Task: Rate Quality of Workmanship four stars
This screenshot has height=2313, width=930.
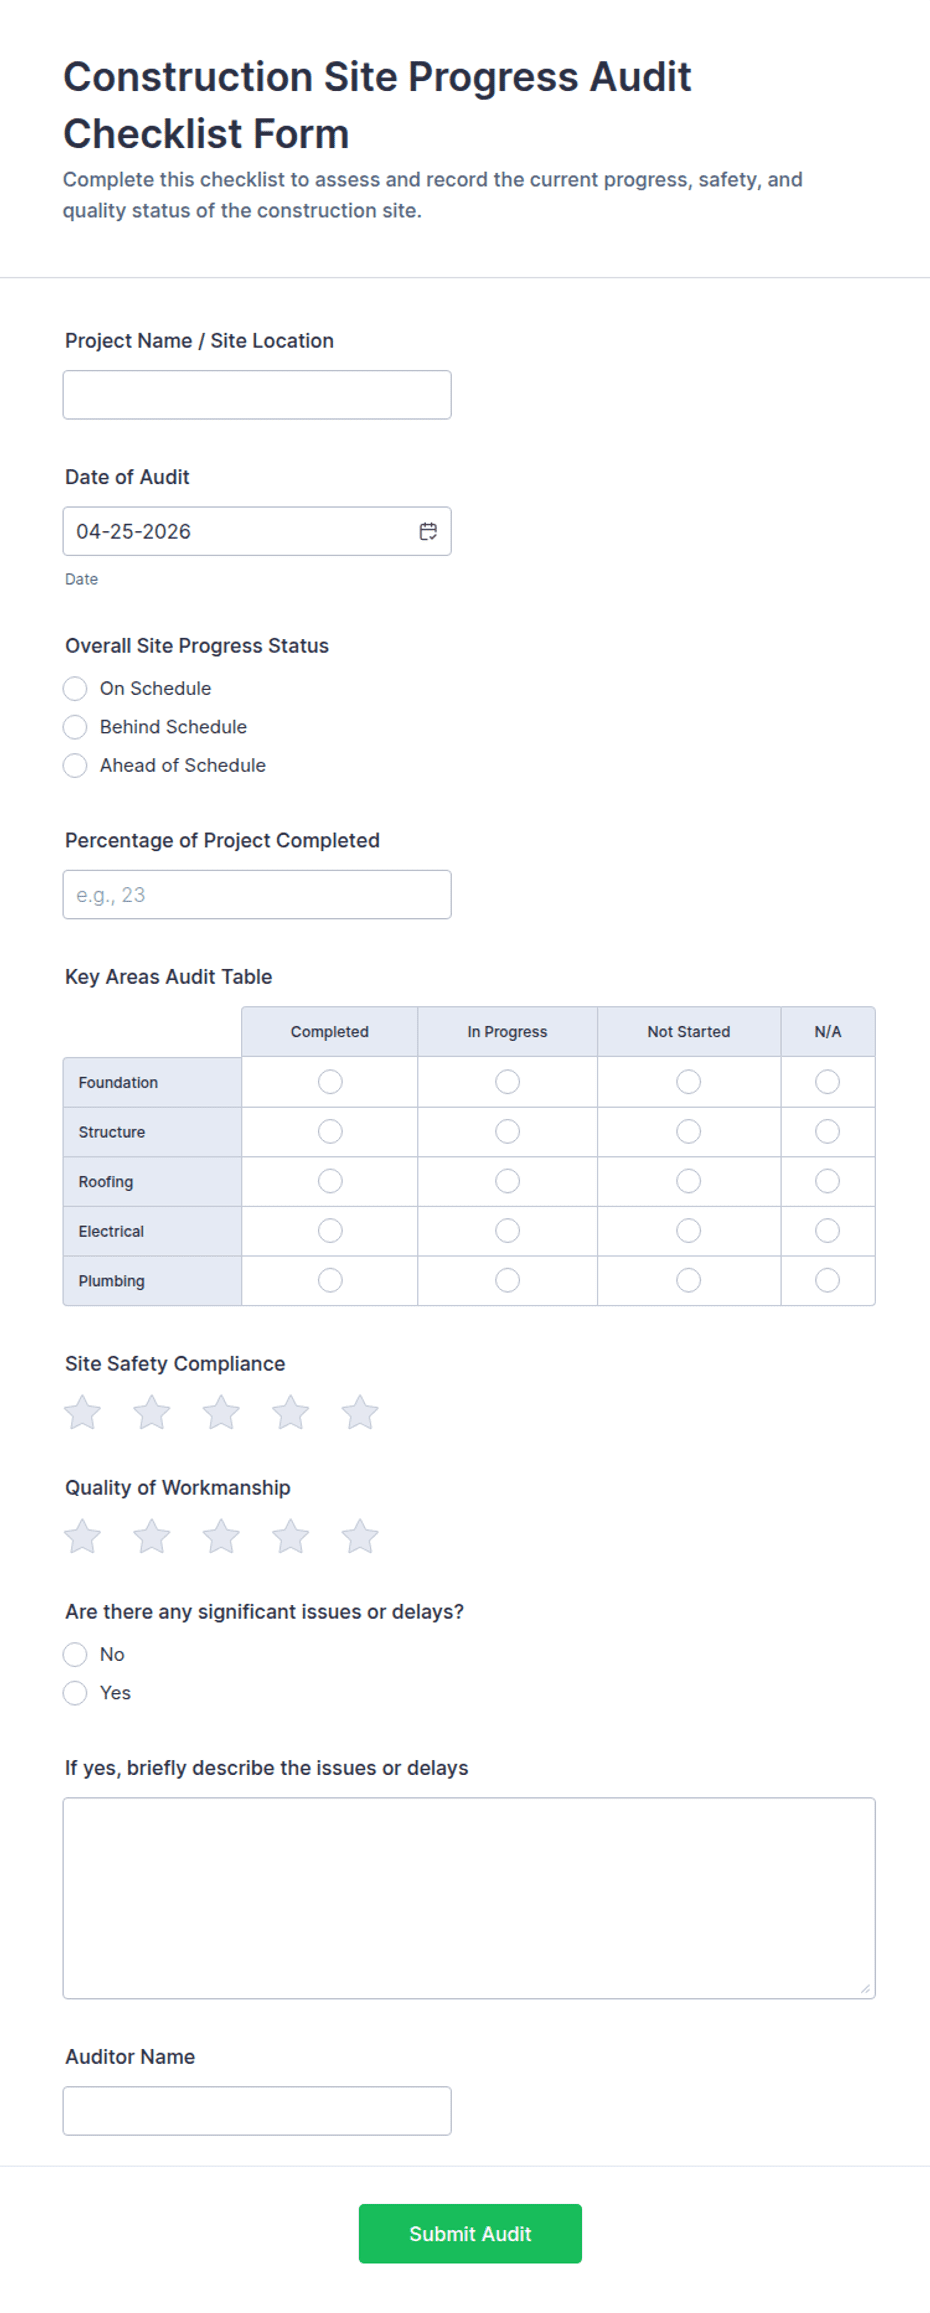Action: pos(291,1537)
